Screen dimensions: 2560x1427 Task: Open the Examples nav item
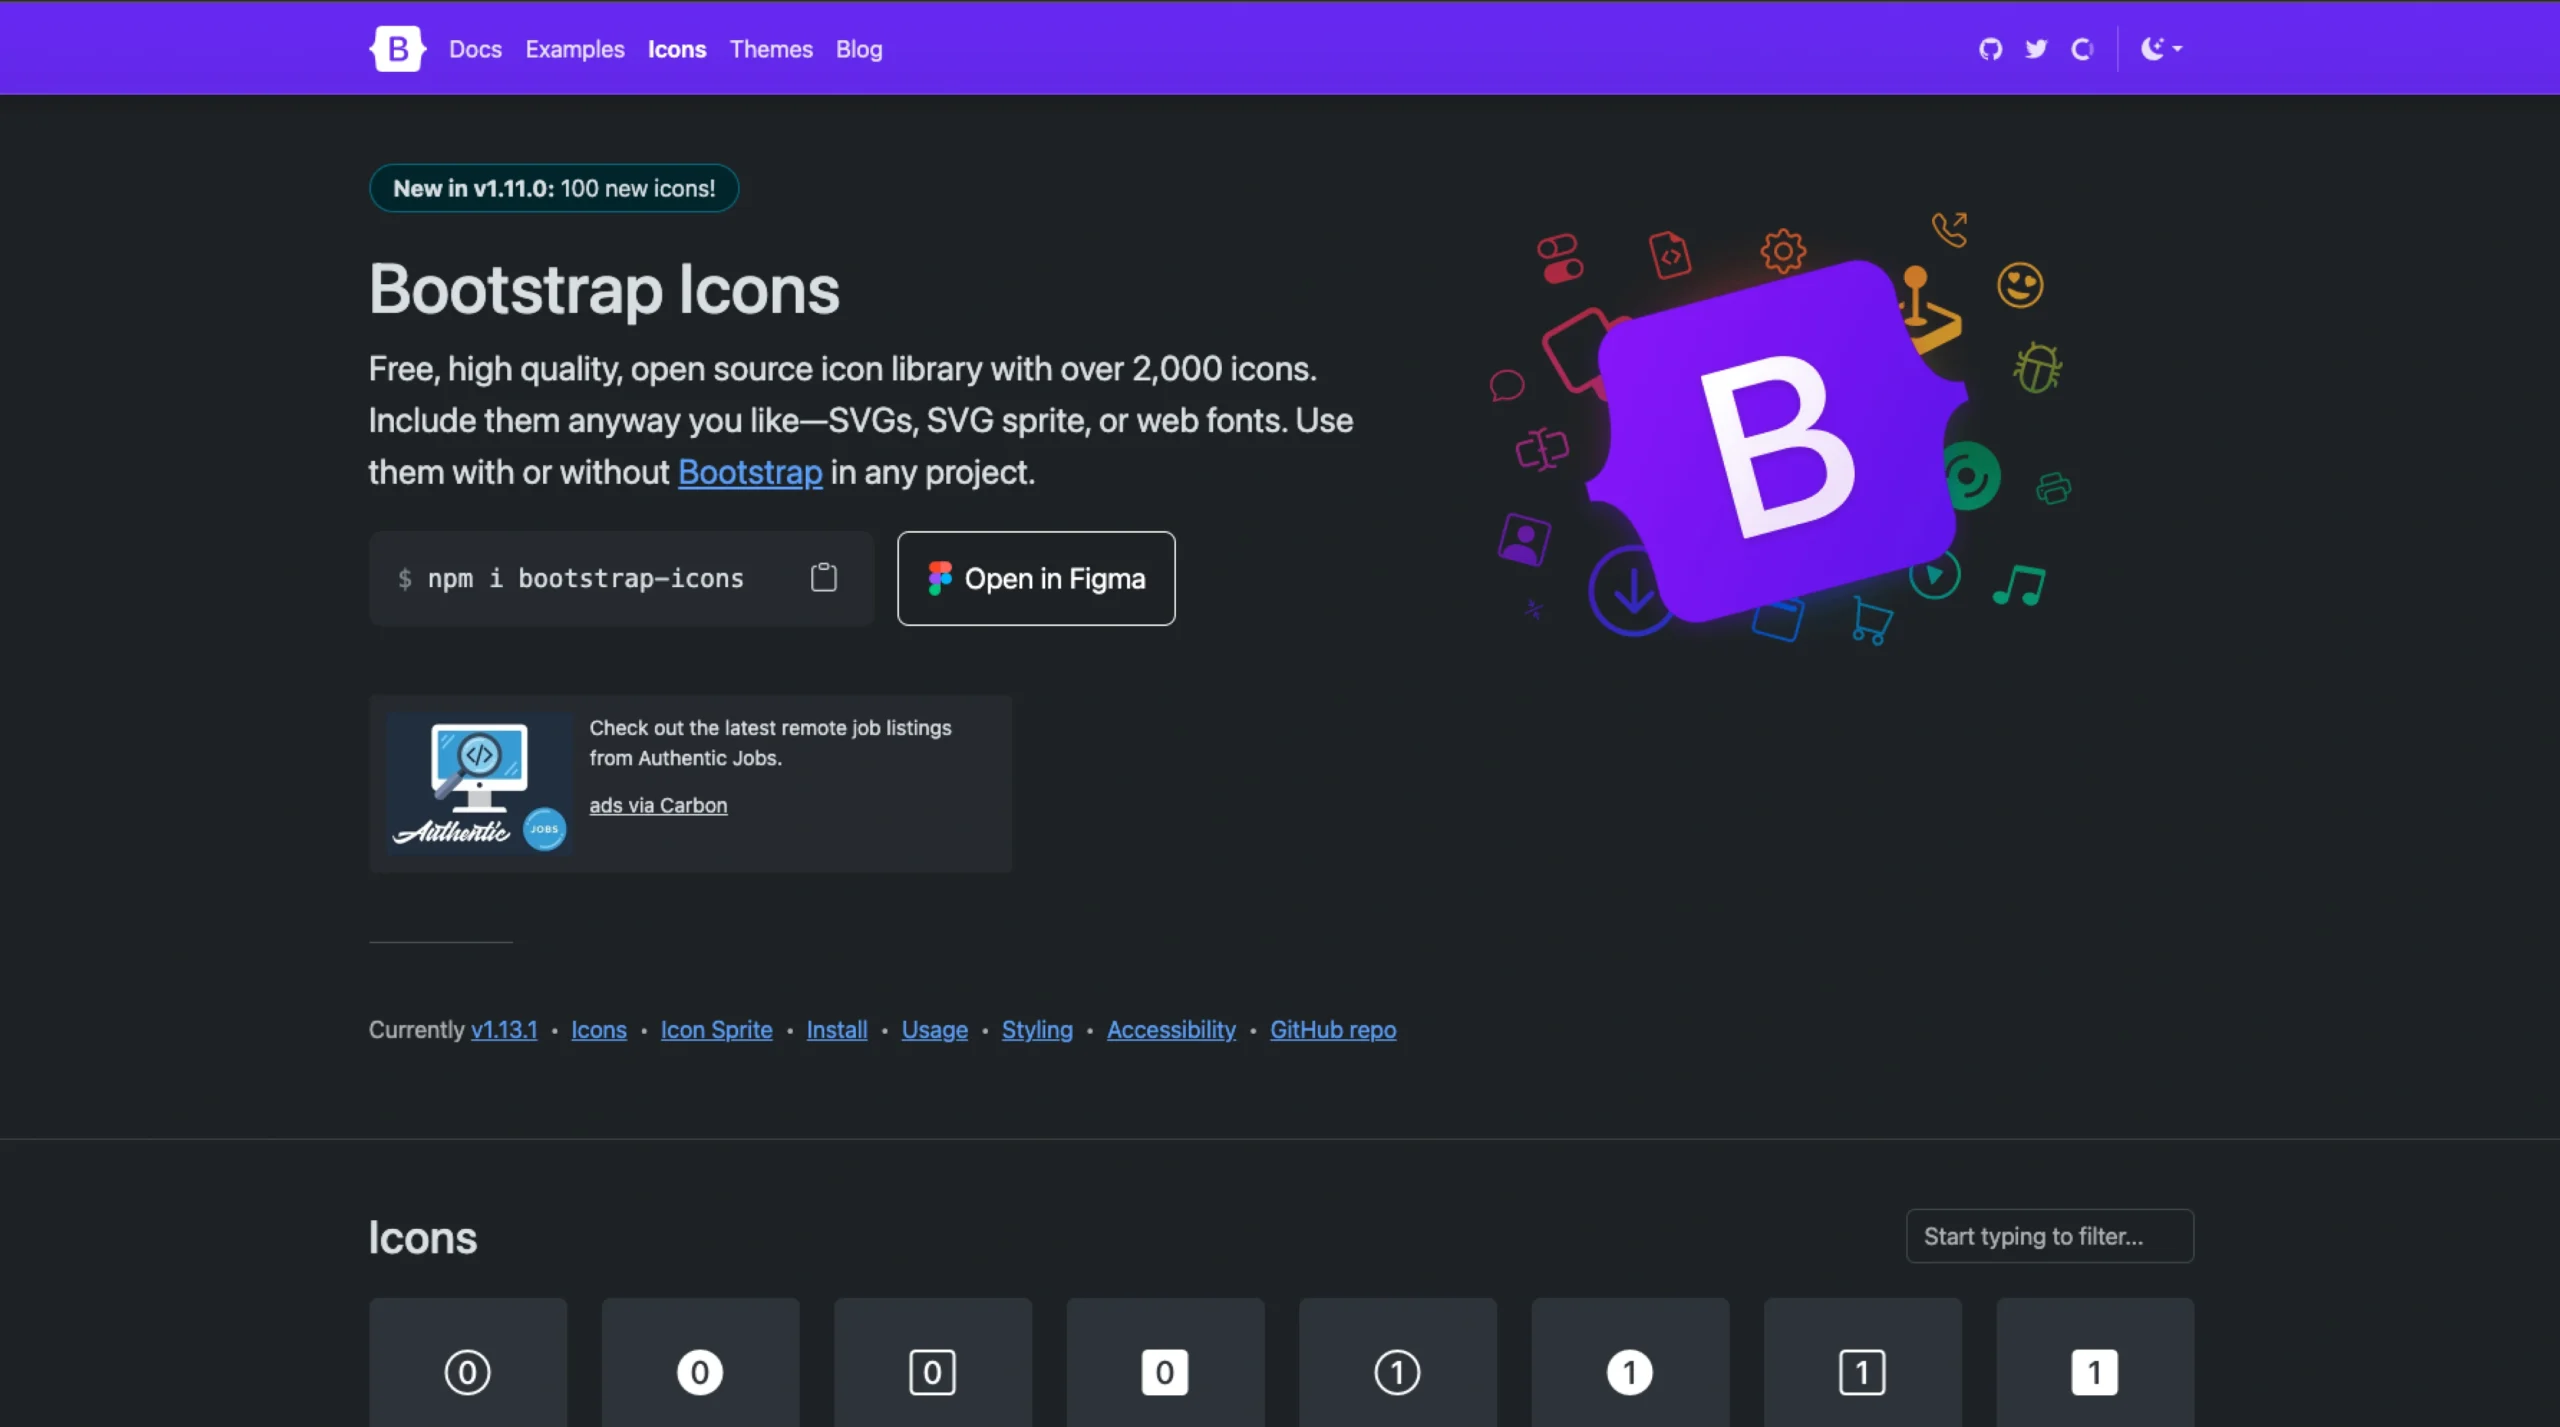[575, 49]
